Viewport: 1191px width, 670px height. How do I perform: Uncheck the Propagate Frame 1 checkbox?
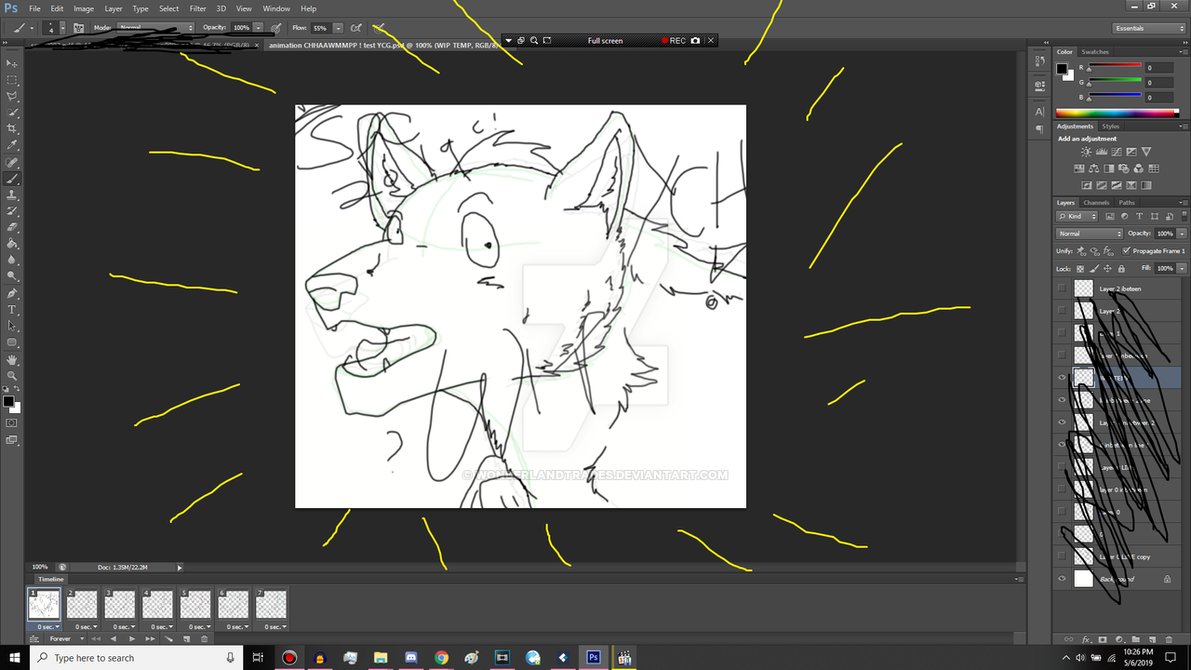point(1127,251)
